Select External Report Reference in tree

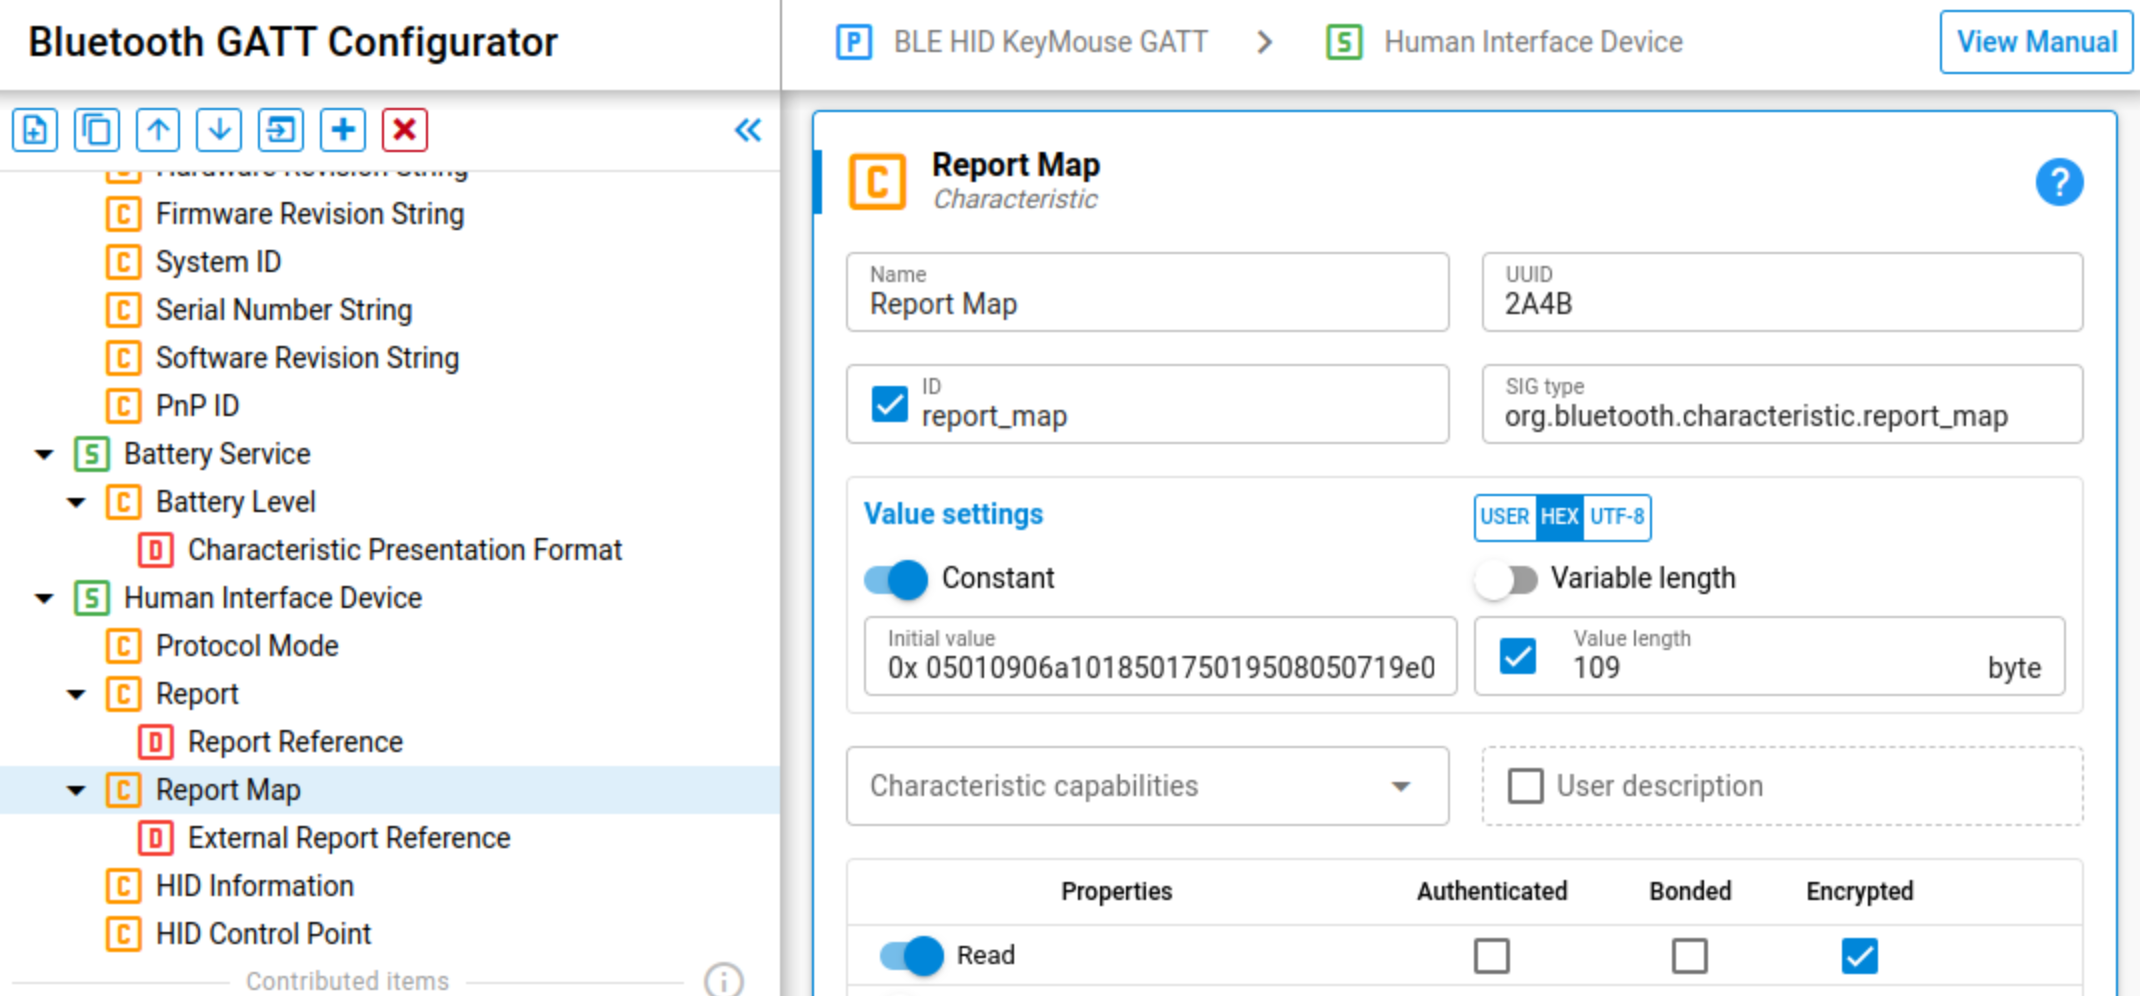coord(349,838)
